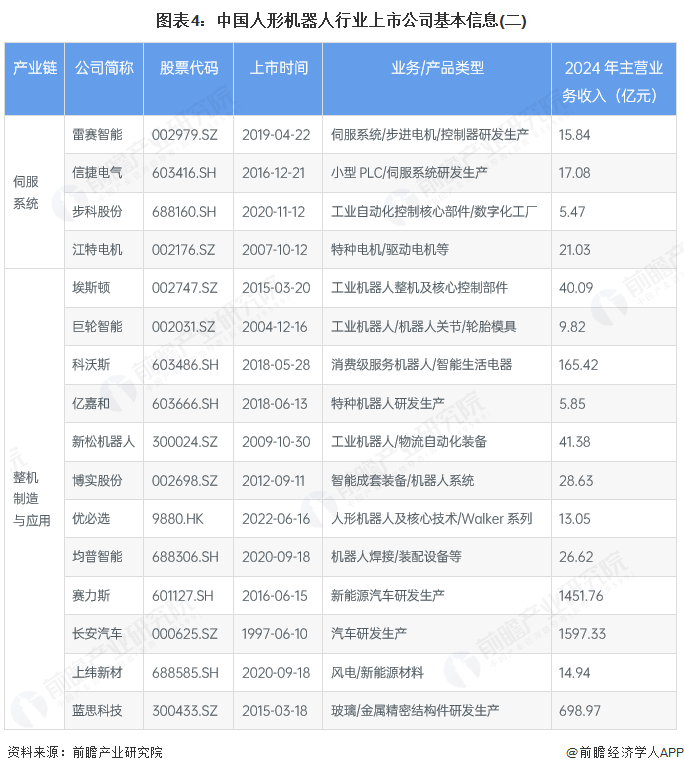Click the source note 资料来源：前瞻产业研究院
Image resolution: width=684 pixels, height=773 pixels.
(85, 753)
